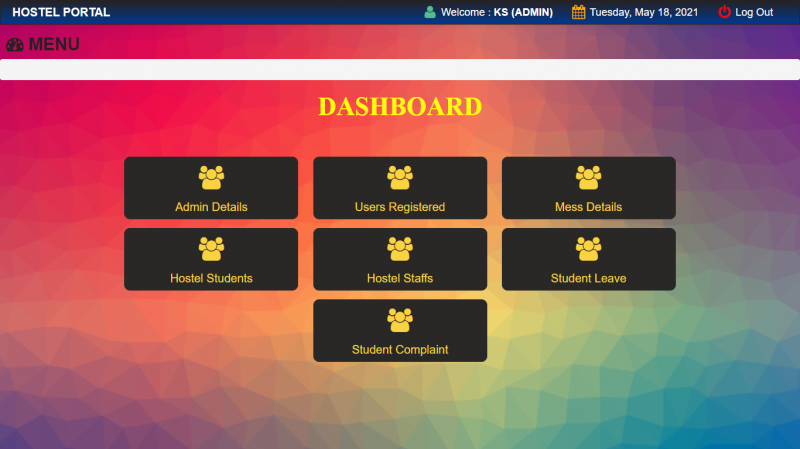Open the MENU navigation toggle
Screen dimensions: 800x449
[x=54, y=44]
